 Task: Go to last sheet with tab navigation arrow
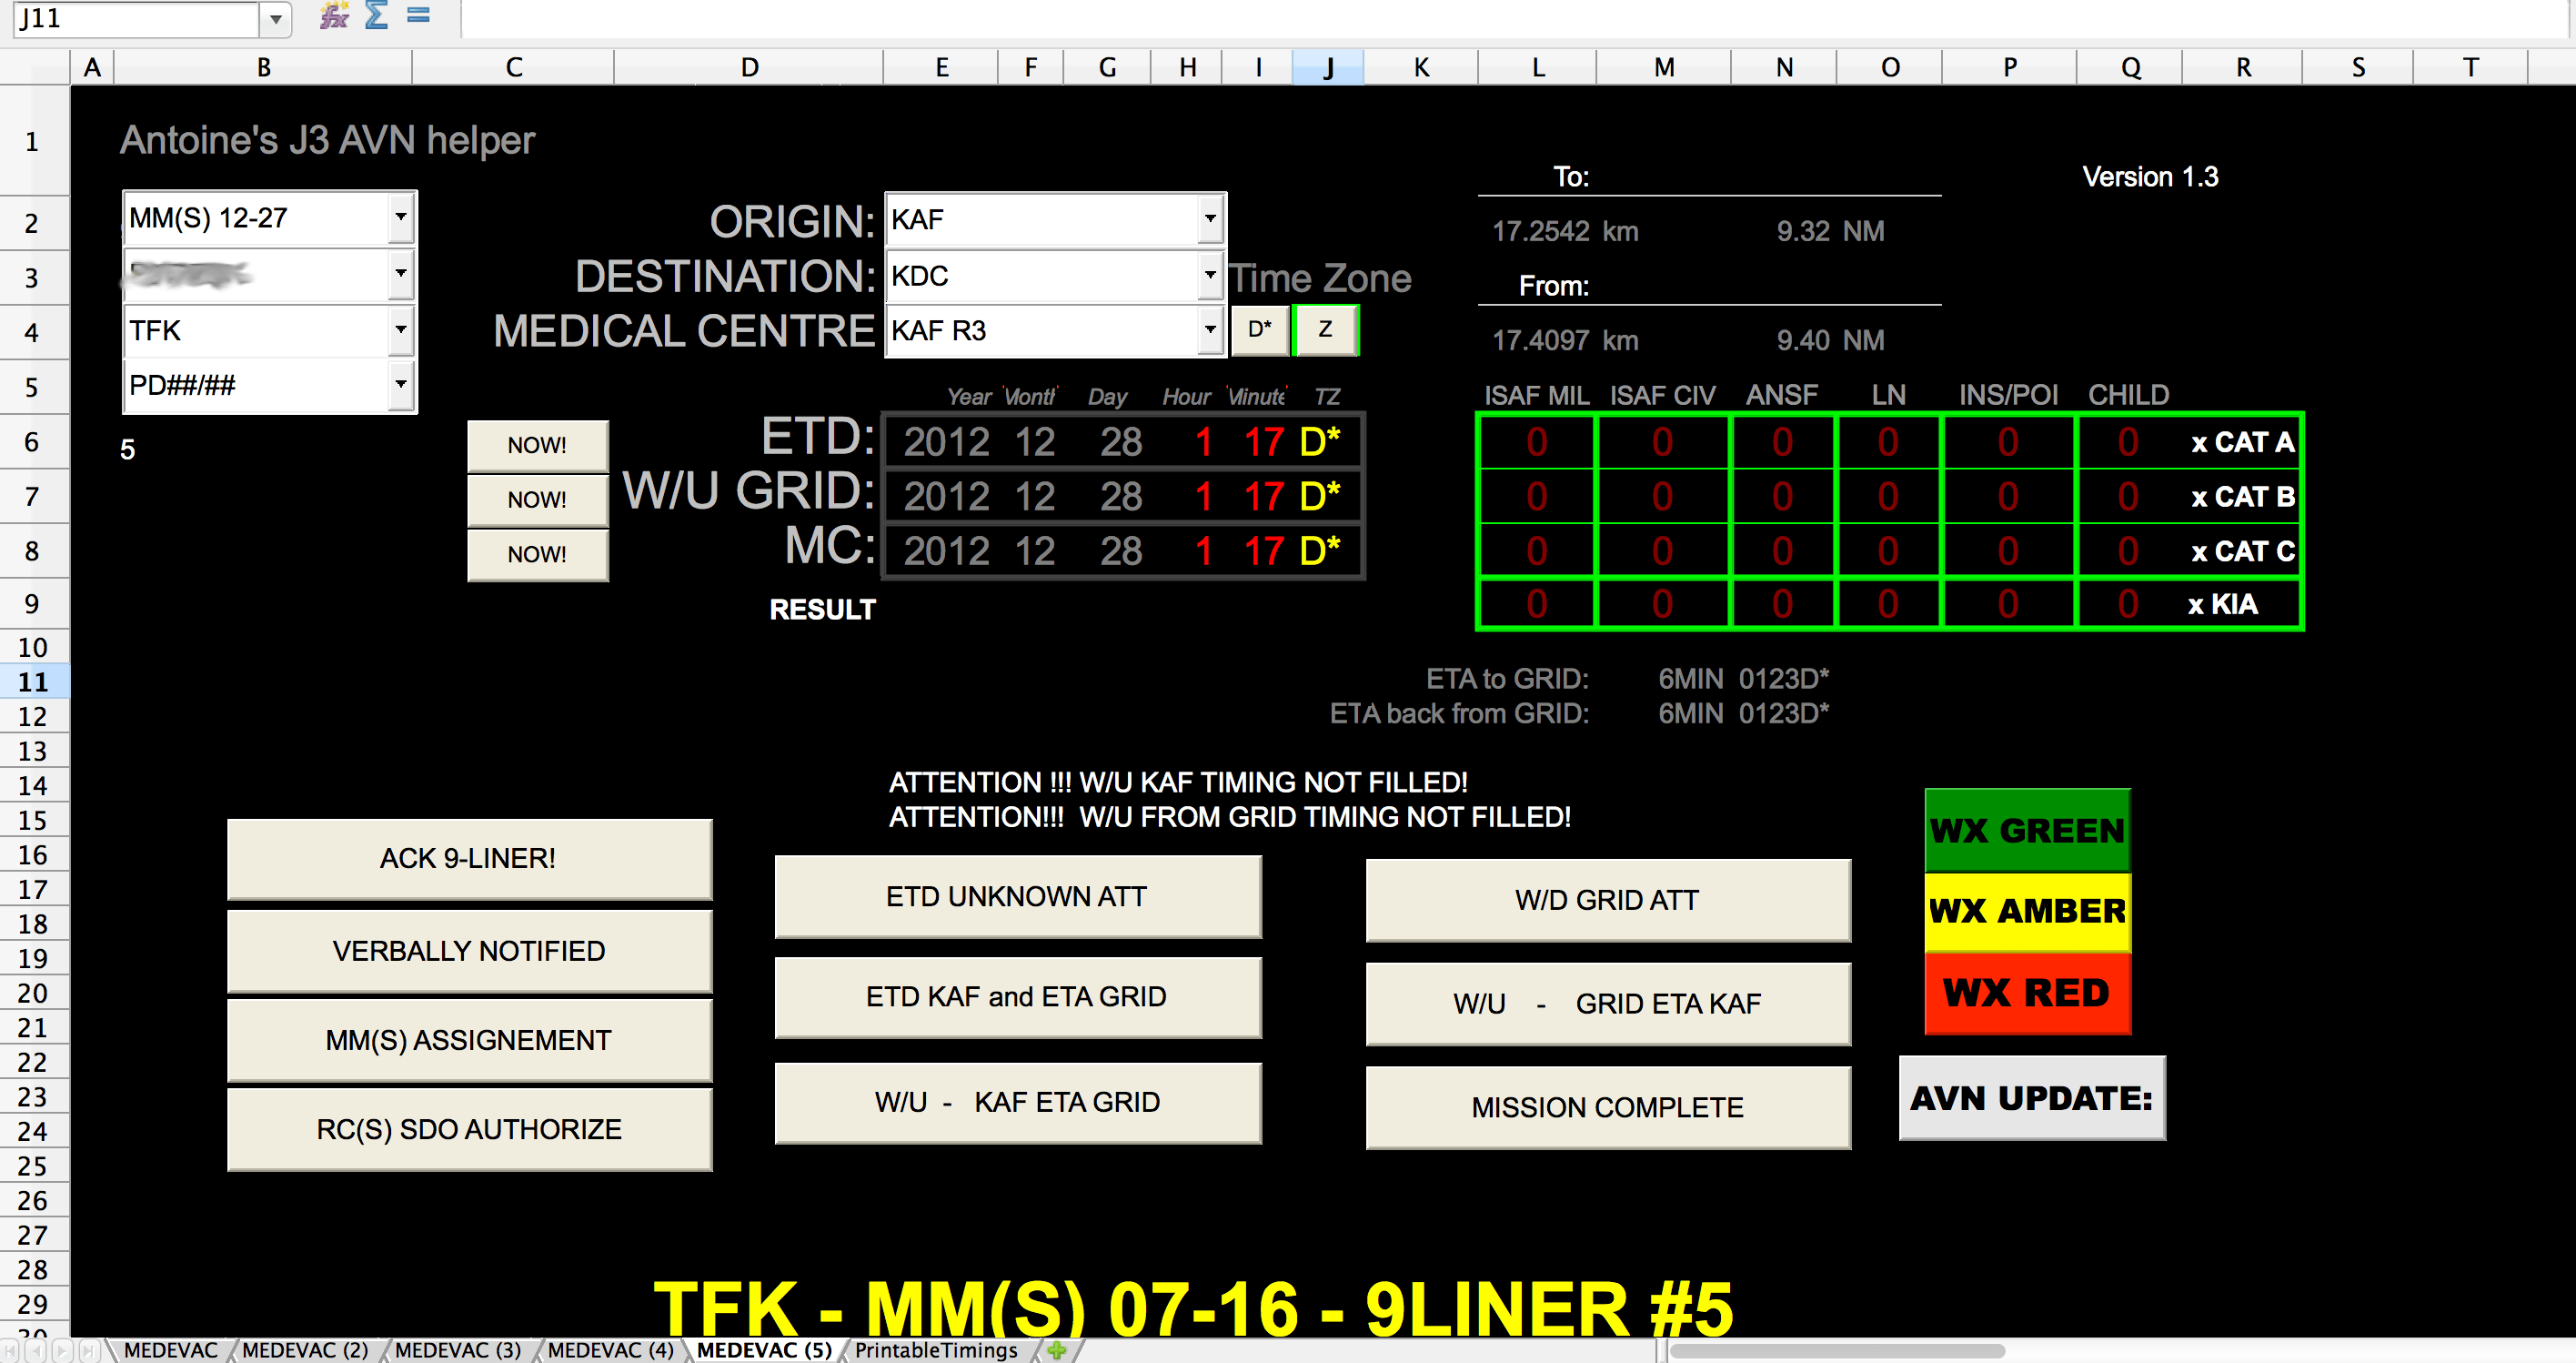pos(88,1350)
